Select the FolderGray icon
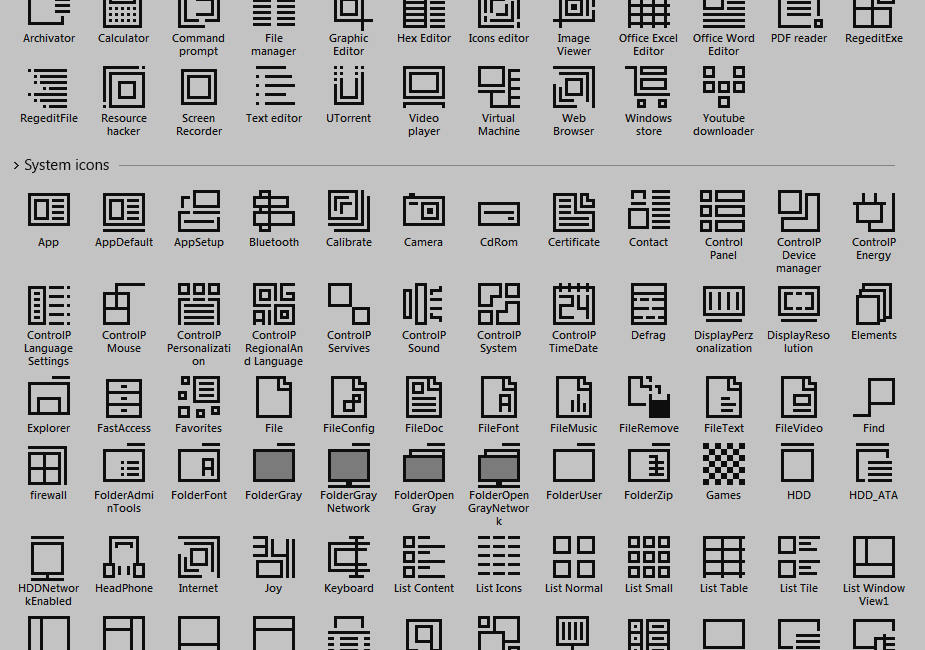This screenshot has height=650, width=925. pyautogui.click(x=274, y=464)
